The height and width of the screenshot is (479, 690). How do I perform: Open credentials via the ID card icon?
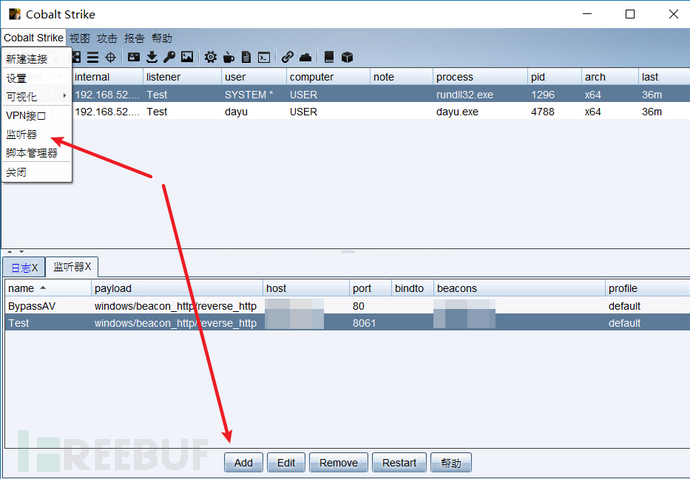134,57
